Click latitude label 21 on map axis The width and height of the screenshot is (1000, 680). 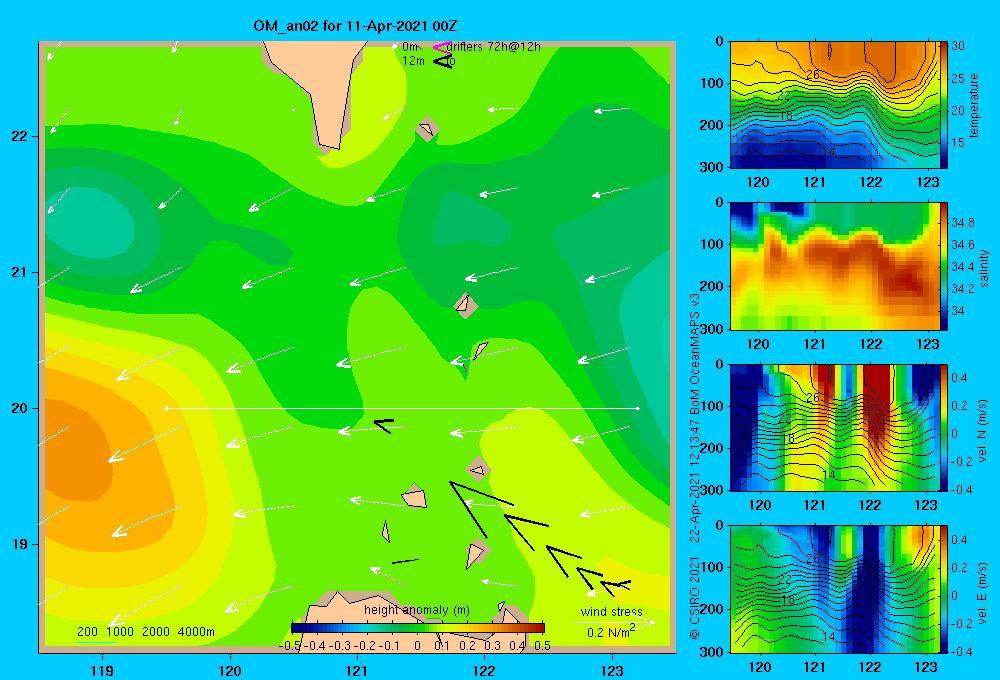(x=19, y=272)
